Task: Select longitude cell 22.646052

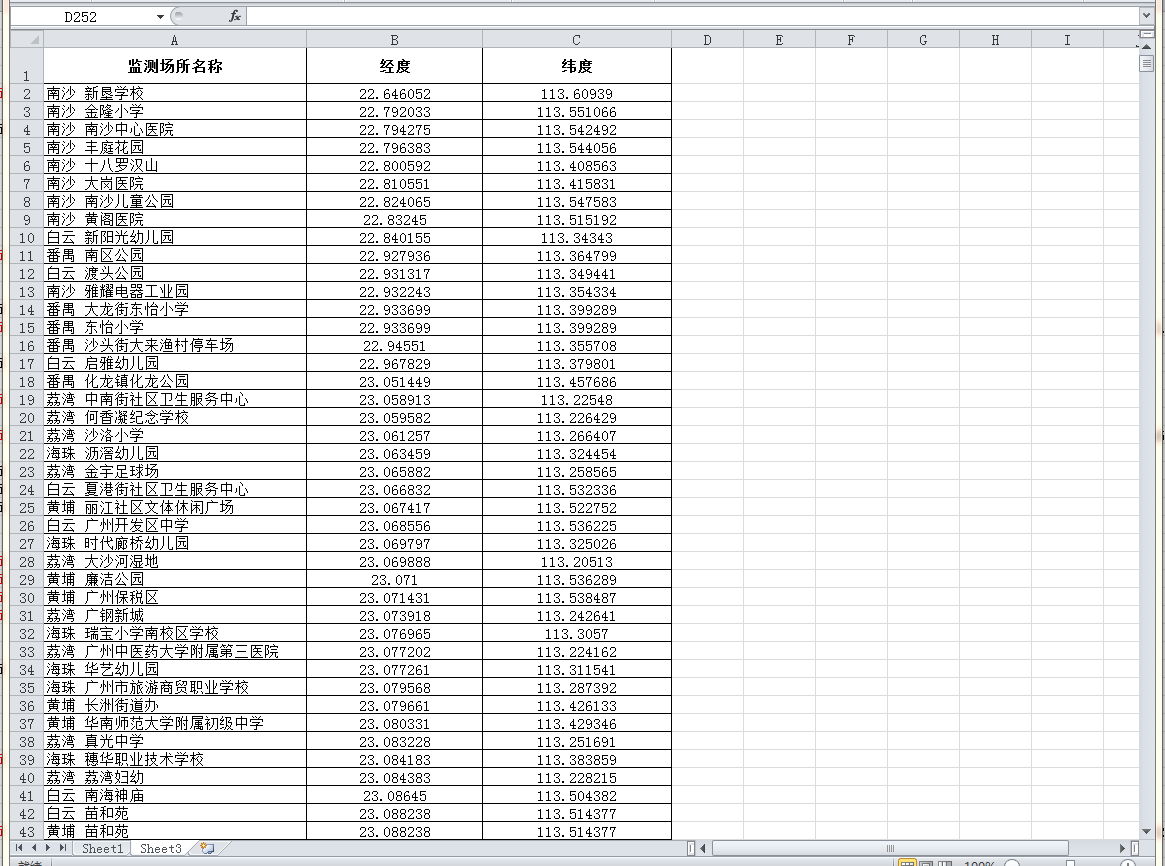Action: click(x=395, y=94)
